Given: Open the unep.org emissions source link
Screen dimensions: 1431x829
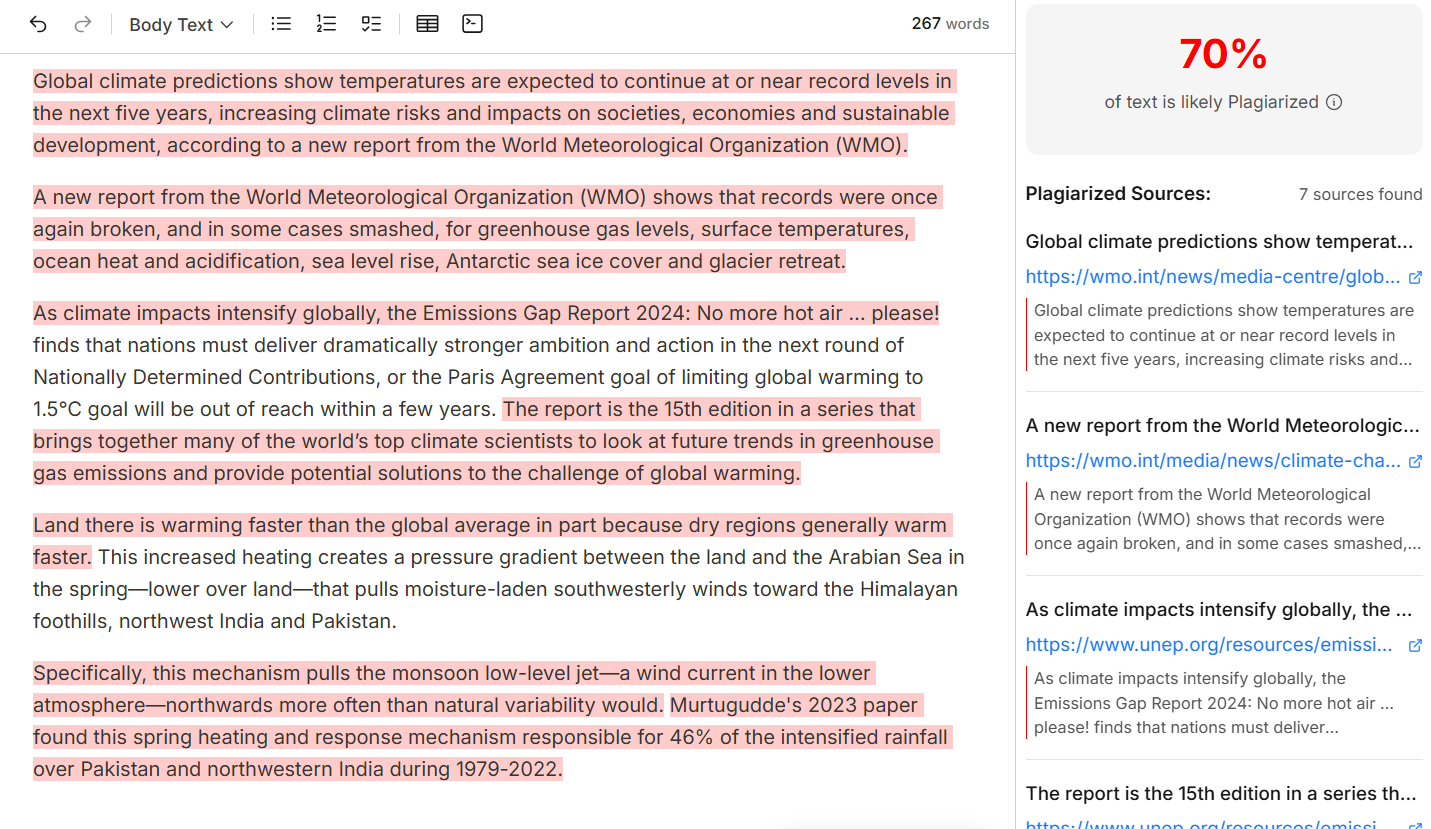Looking at the screenshot, I should 1208,645.
